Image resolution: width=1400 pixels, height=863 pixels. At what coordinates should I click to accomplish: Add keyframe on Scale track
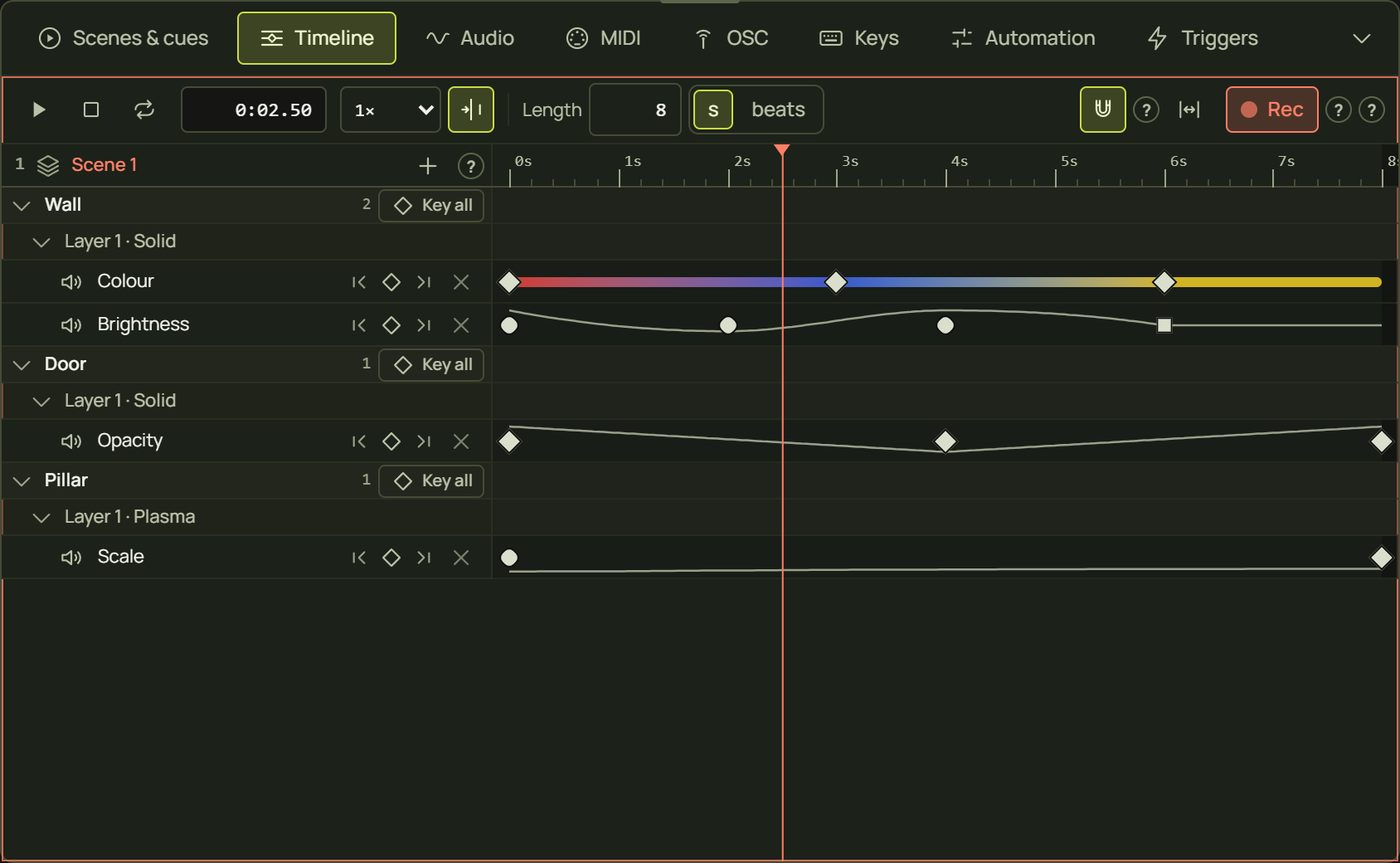pos(391,557)
